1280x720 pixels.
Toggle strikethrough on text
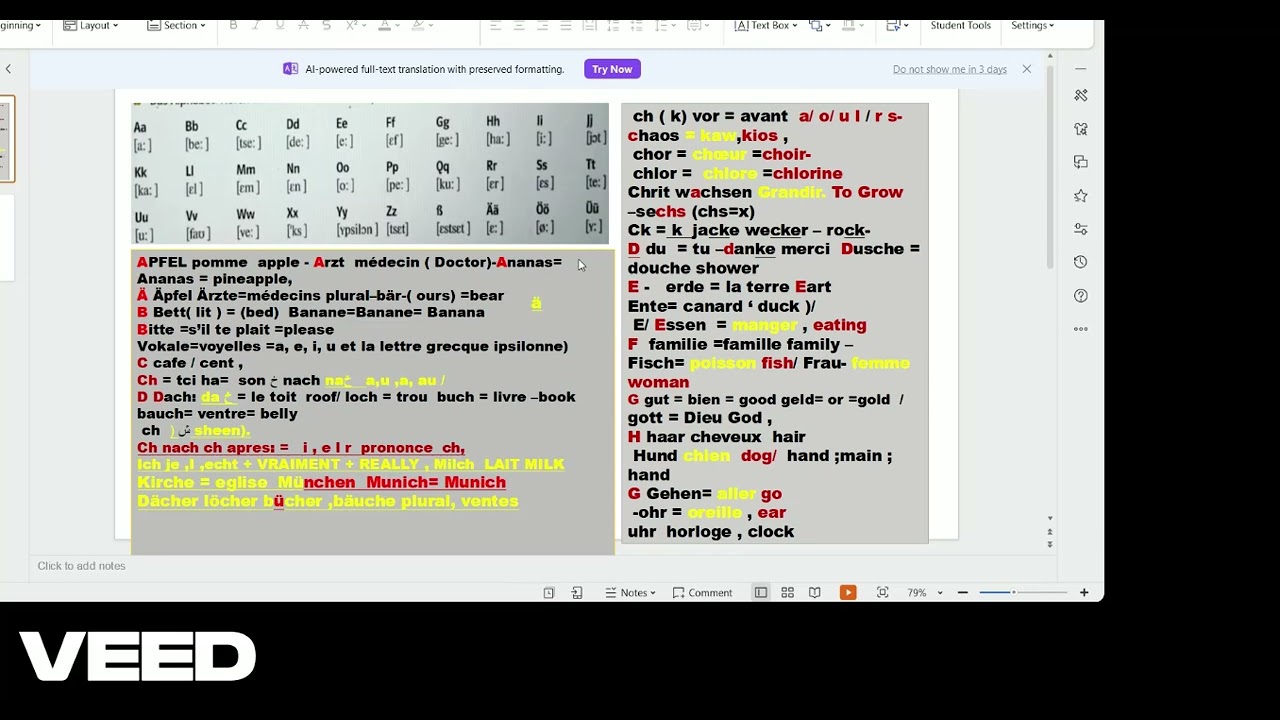tap(303, 25)
